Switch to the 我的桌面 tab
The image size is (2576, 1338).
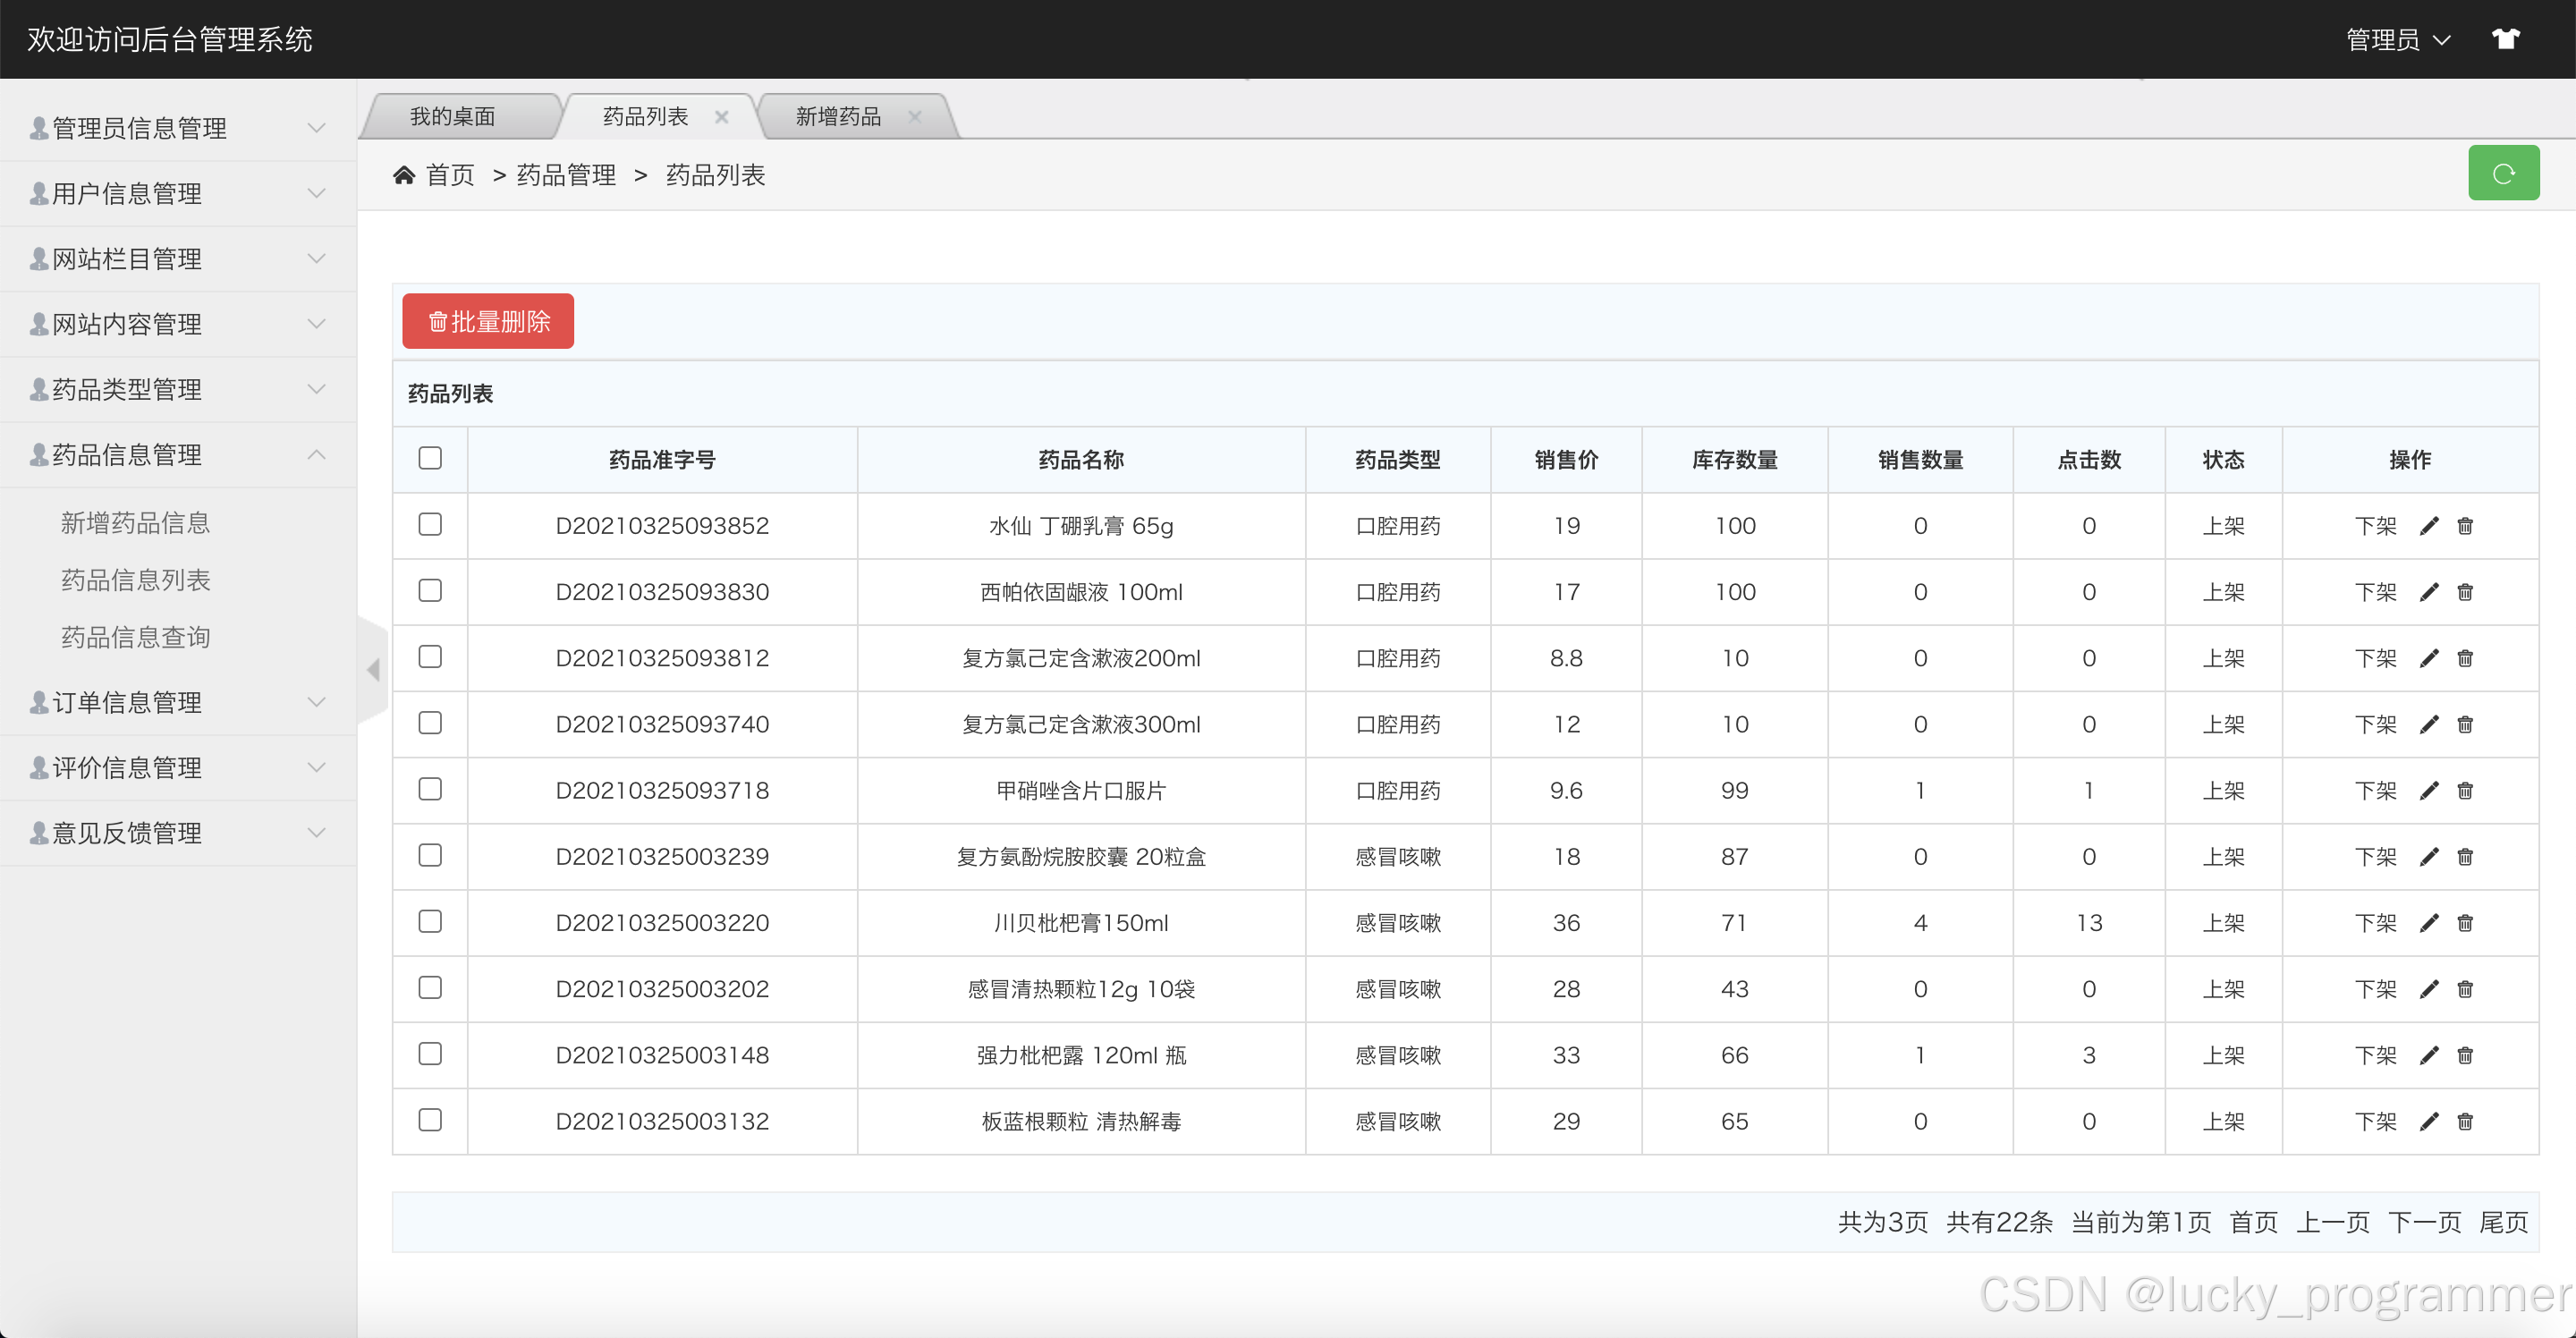coord(453,117)
